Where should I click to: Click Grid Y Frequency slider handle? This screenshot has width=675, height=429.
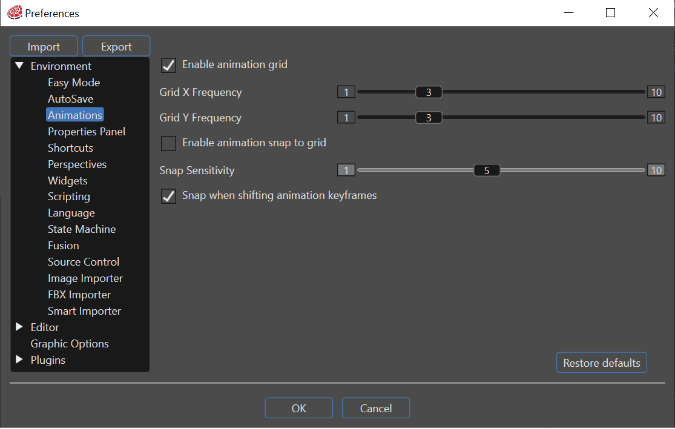click(x=429, y=118)
